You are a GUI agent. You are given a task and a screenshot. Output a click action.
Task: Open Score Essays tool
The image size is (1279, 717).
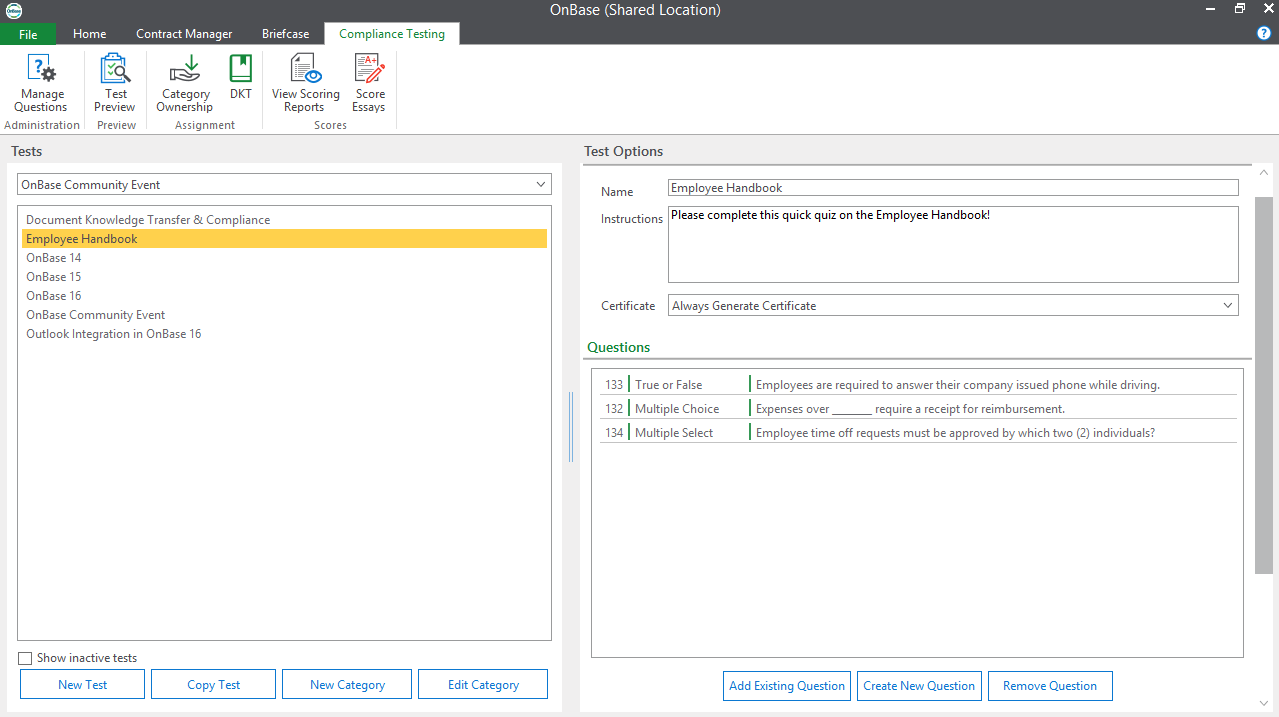(369, 83)
